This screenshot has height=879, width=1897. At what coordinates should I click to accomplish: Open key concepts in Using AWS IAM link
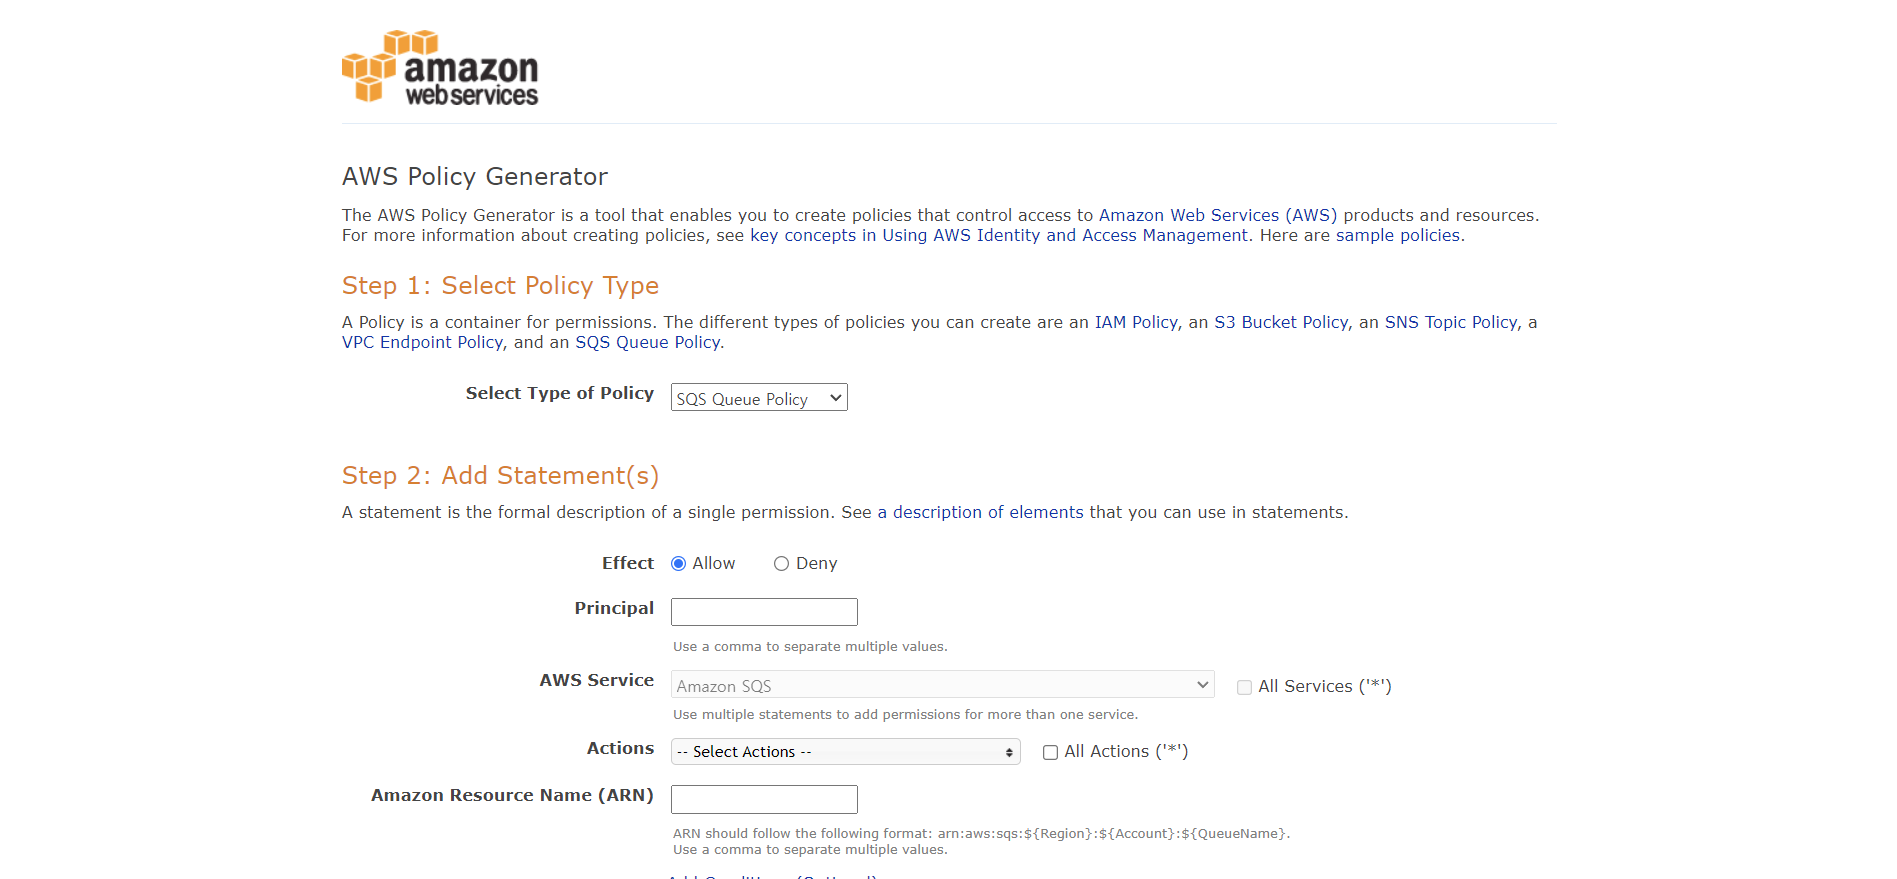tap(999, 235)
